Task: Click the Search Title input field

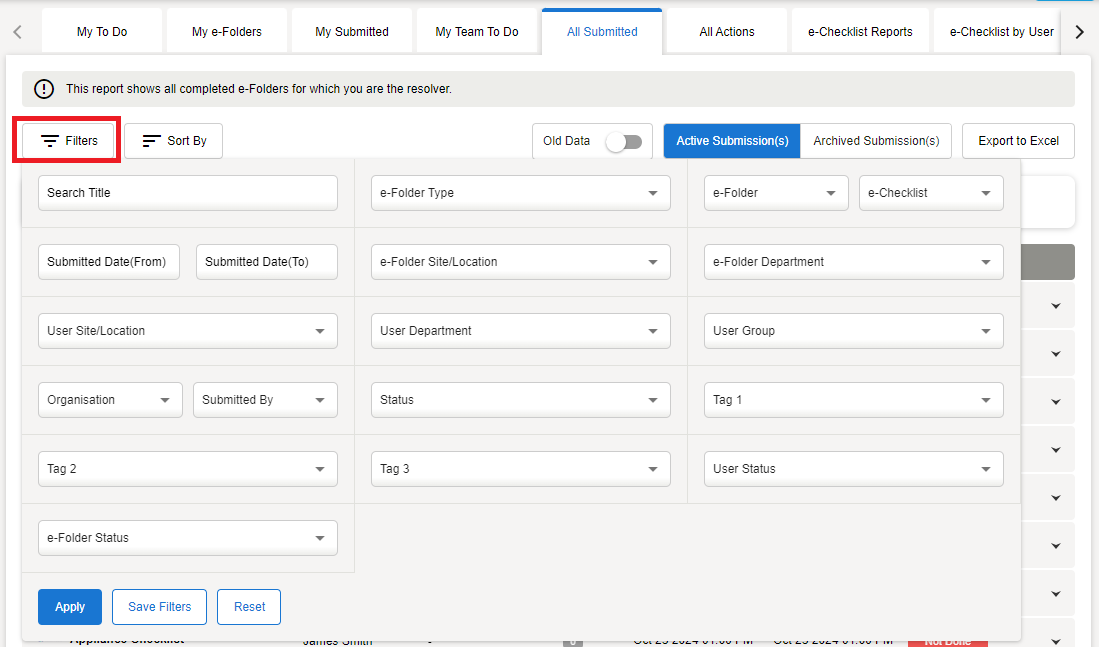Action: click(187, 193)
